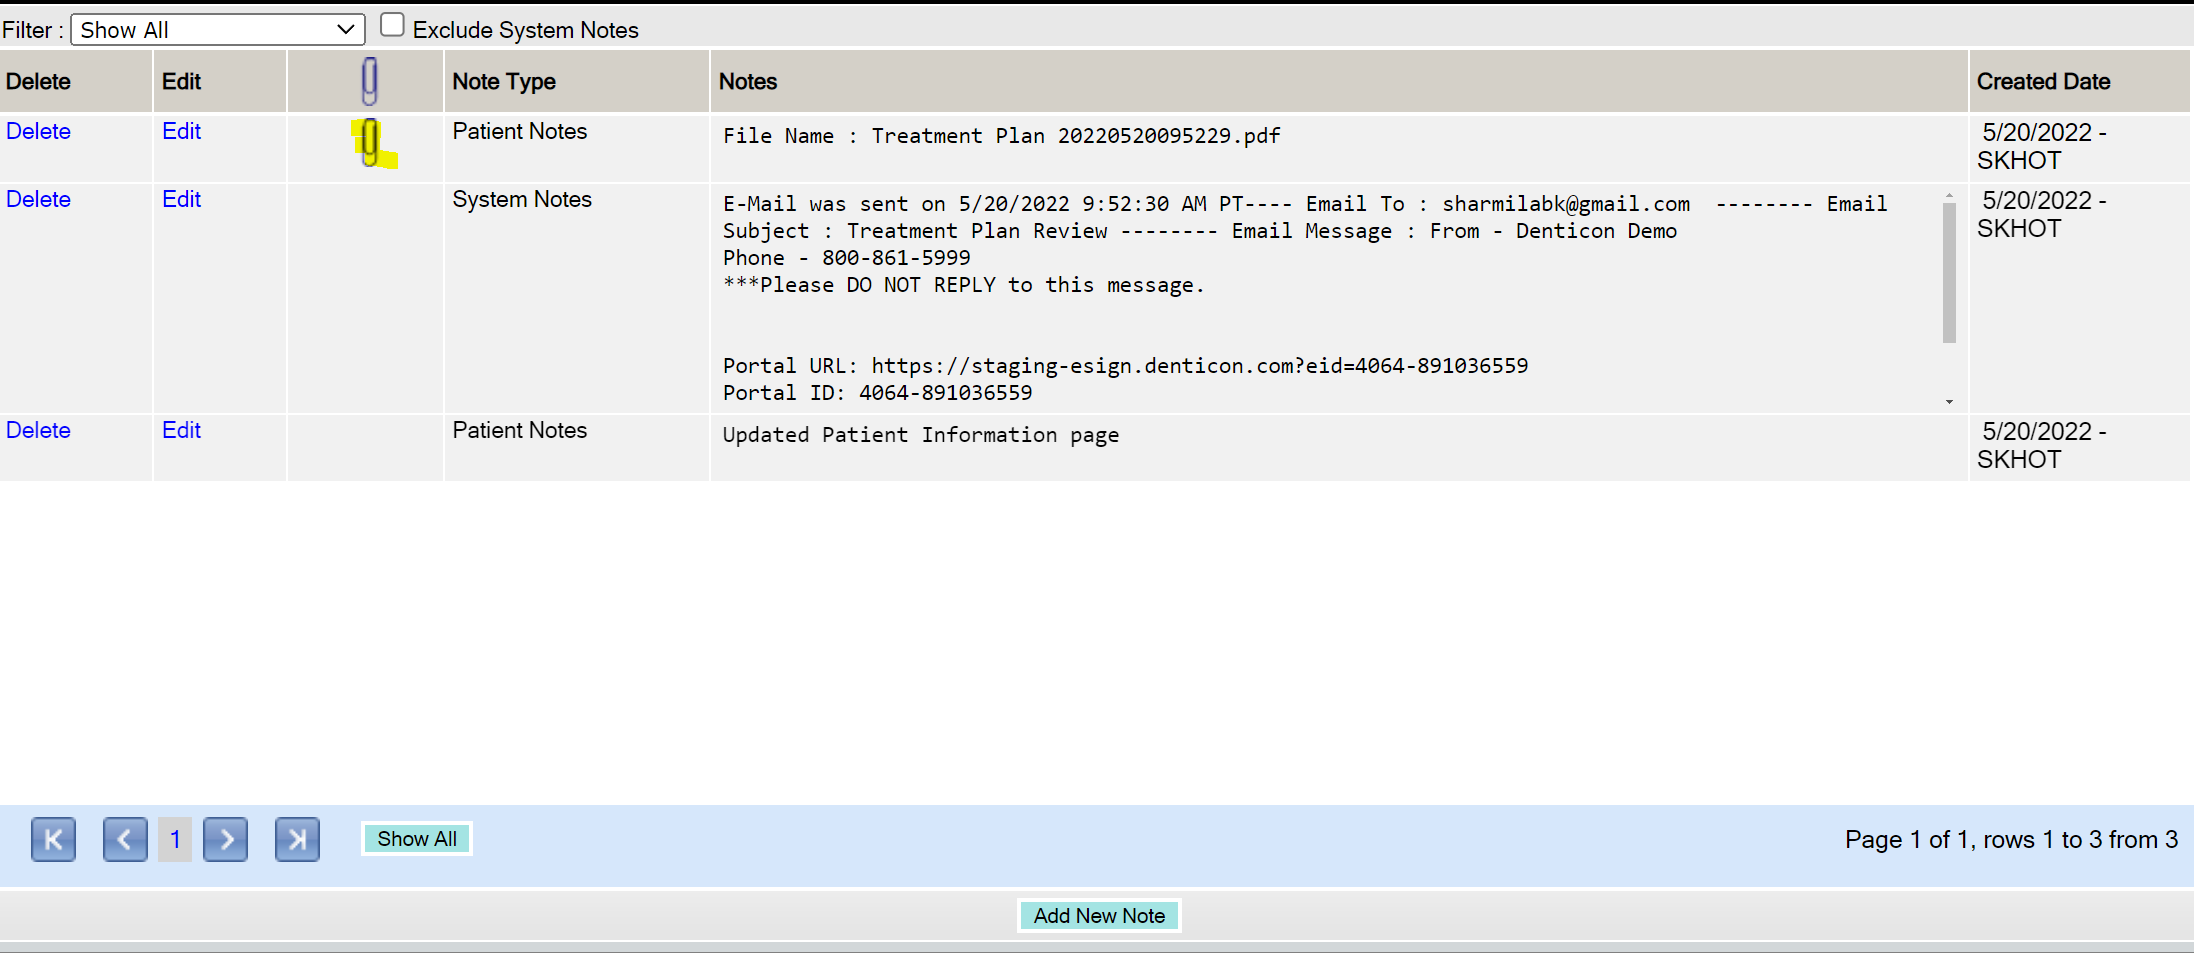The height and width of the screenshot is (953, 2194).
Task: Delete the Updated Patient Information note
Action: click(38, 430)
